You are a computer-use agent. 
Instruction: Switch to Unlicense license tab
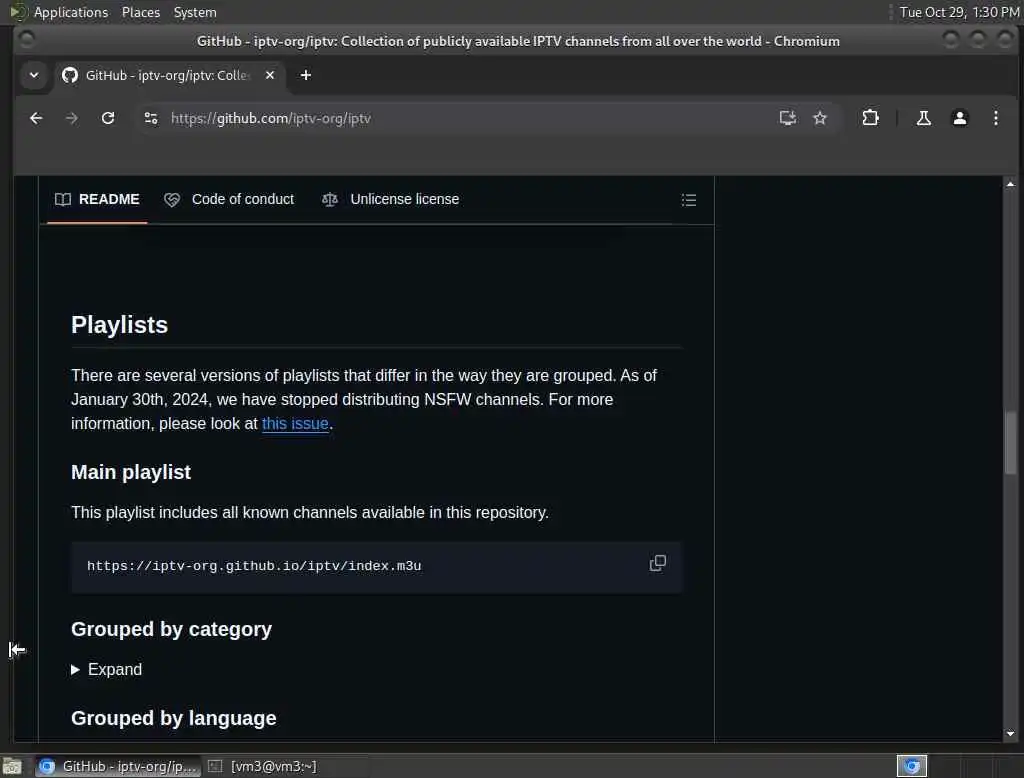coord(391,199)
